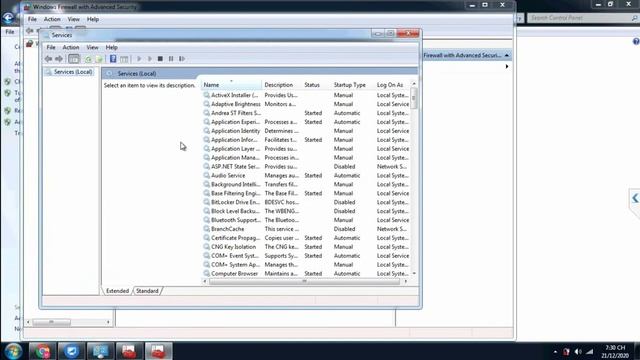
Task: Open Help menu in Windows Firewall window
Action: click(x=93, y=19)
